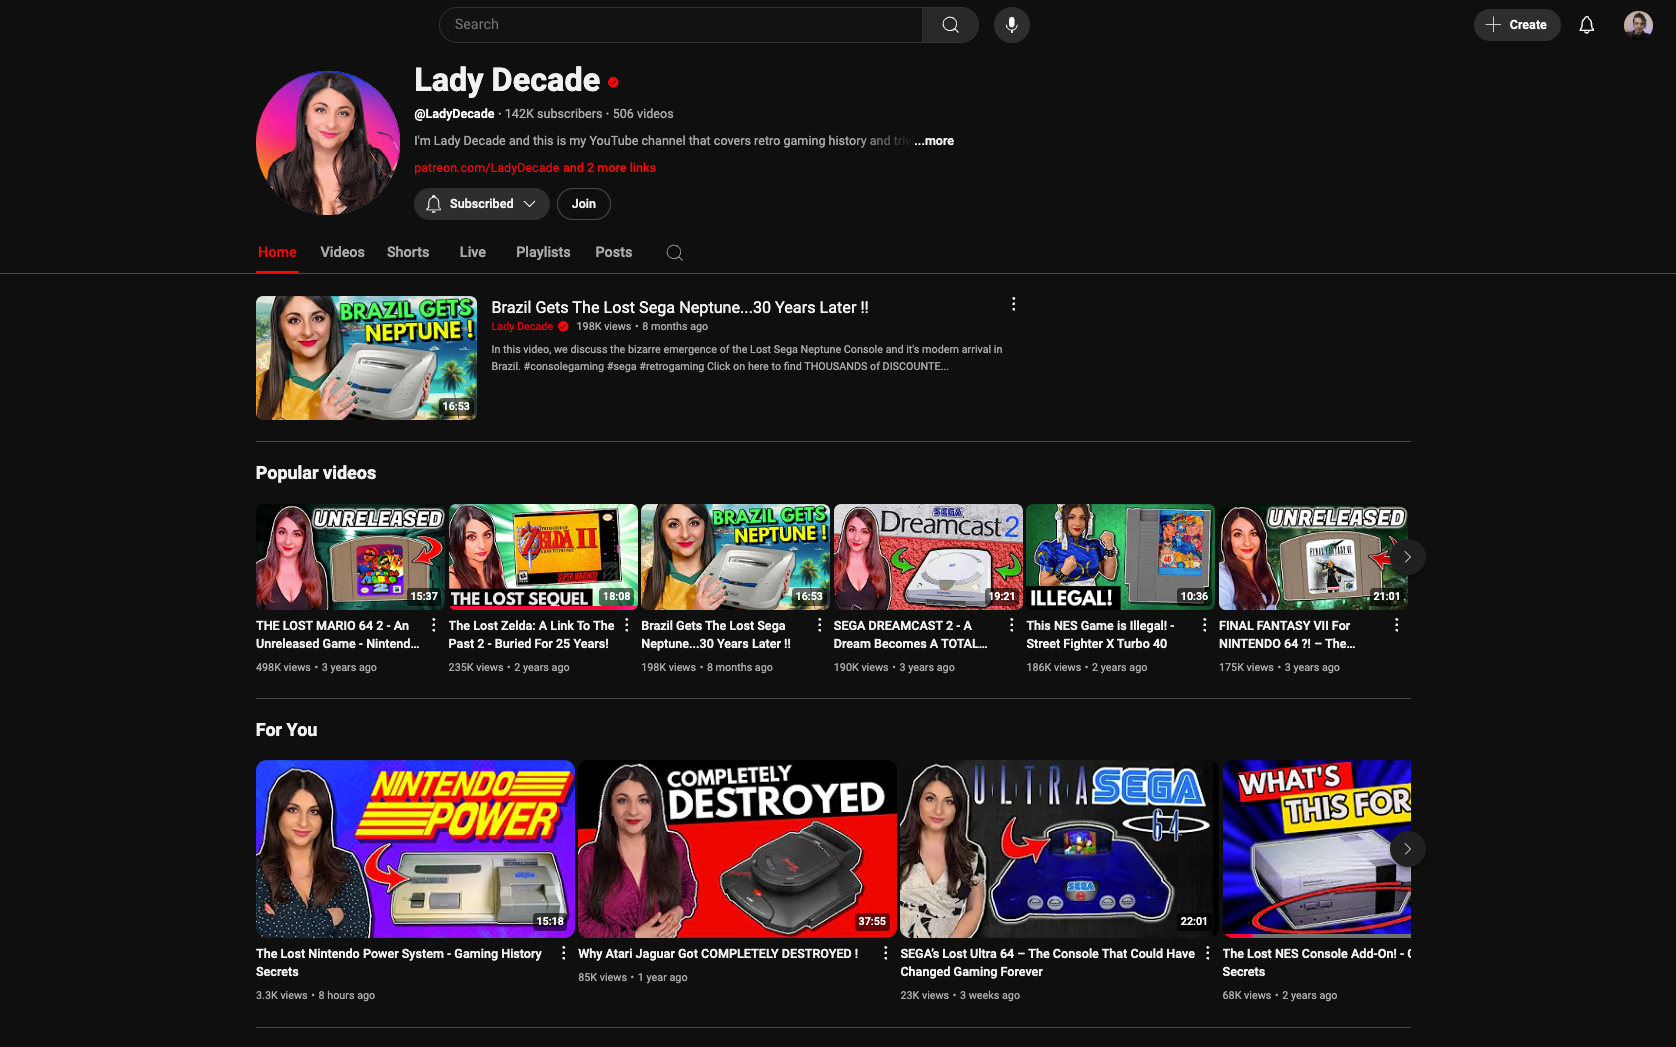Open options menu for featured Brazil Neptune video
1676x1047 pixels.
pos(1013,304)
